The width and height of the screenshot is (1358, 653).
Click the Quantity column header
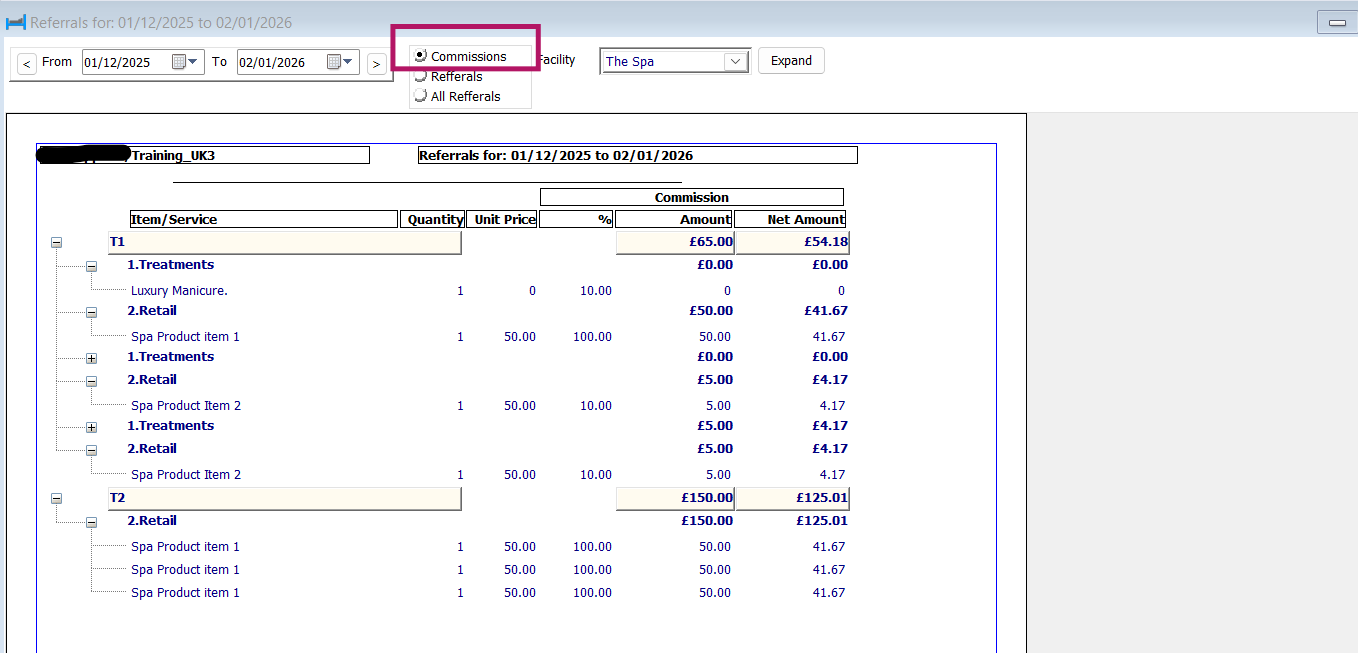(x=432, y=219)
